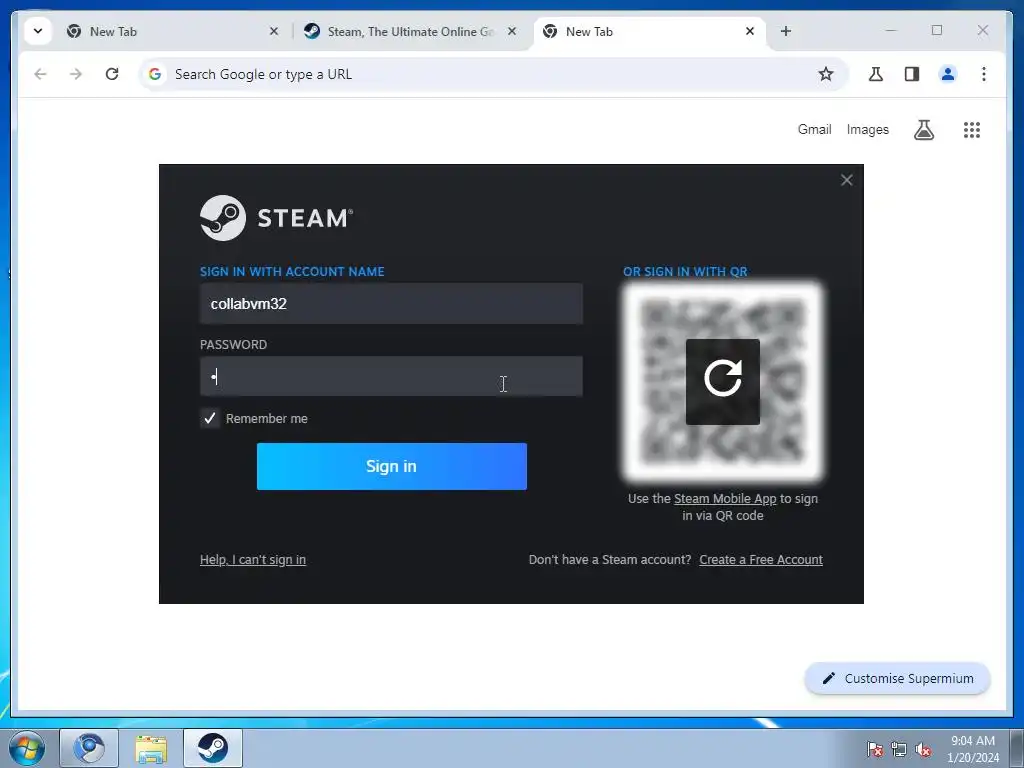Open the tab search dropdown arrow
This screenshot has width=1024, height=768.
tap(38, 31)
